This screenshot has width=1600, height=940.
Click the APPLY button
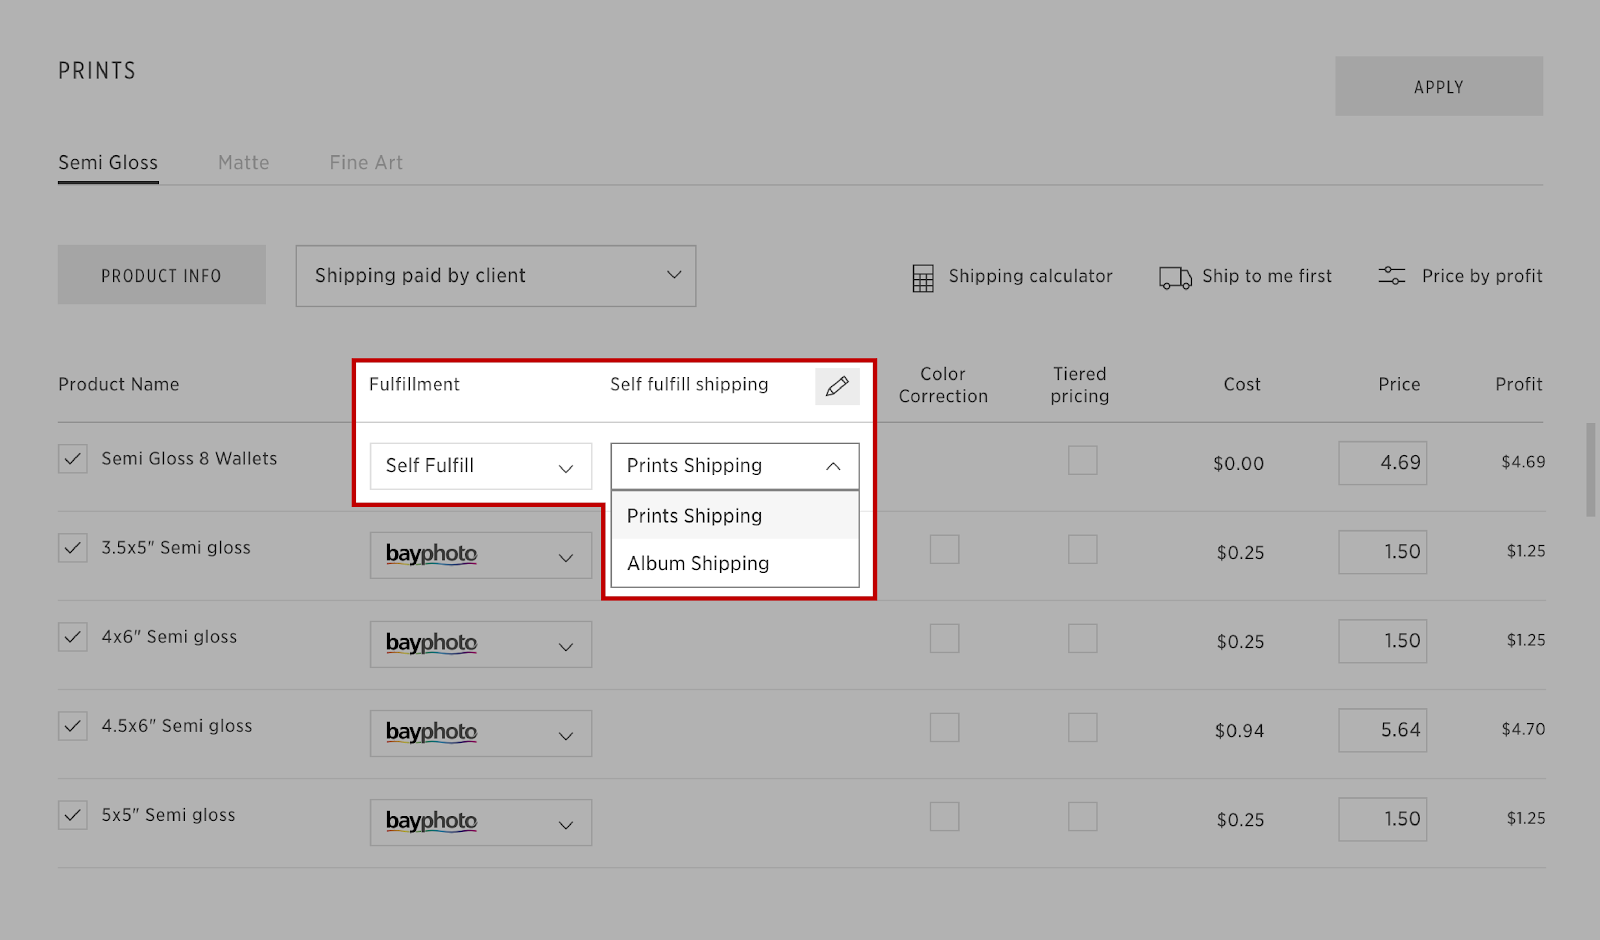(1439, 86)
